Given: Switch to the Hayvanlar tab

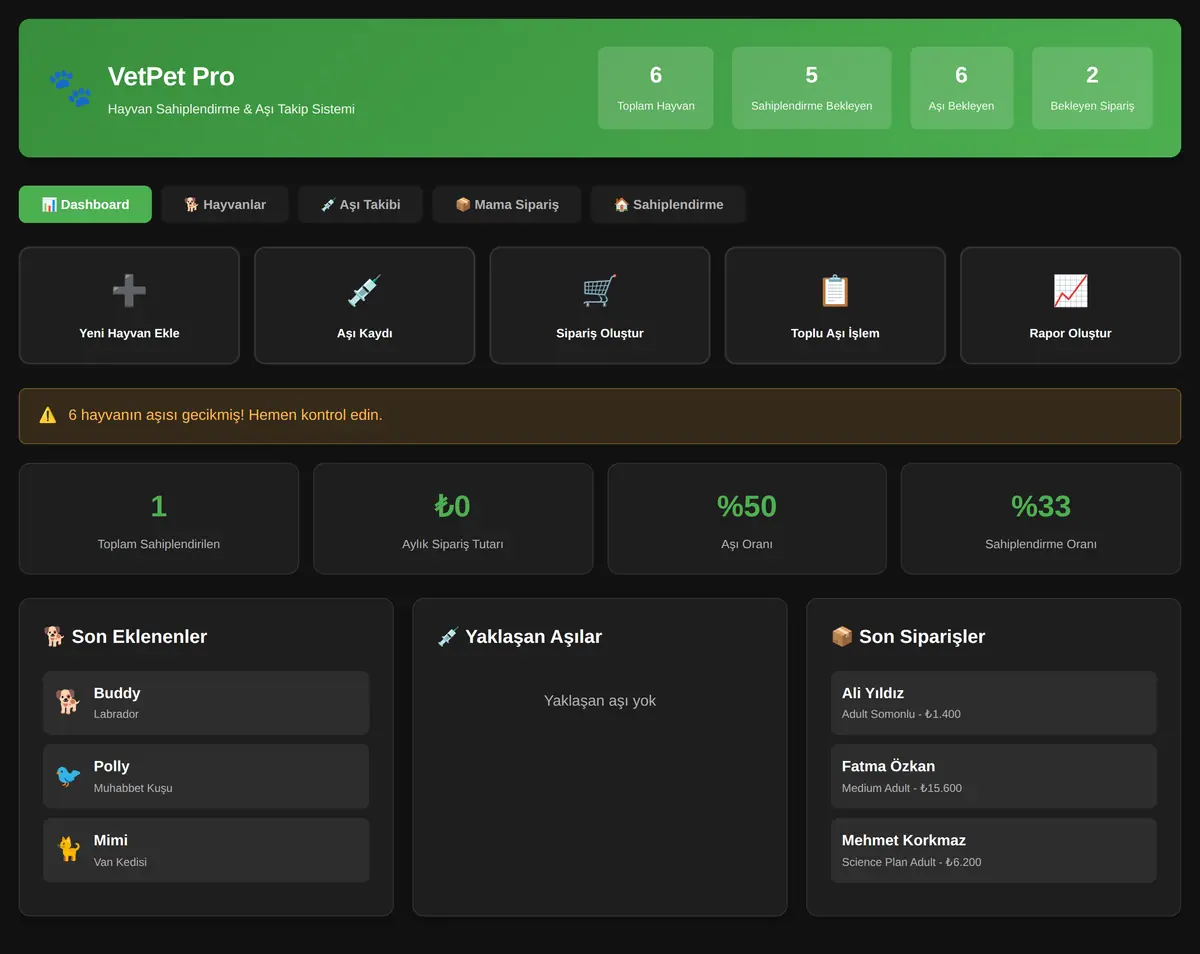Looking at the screenshot, I should 225,204.
